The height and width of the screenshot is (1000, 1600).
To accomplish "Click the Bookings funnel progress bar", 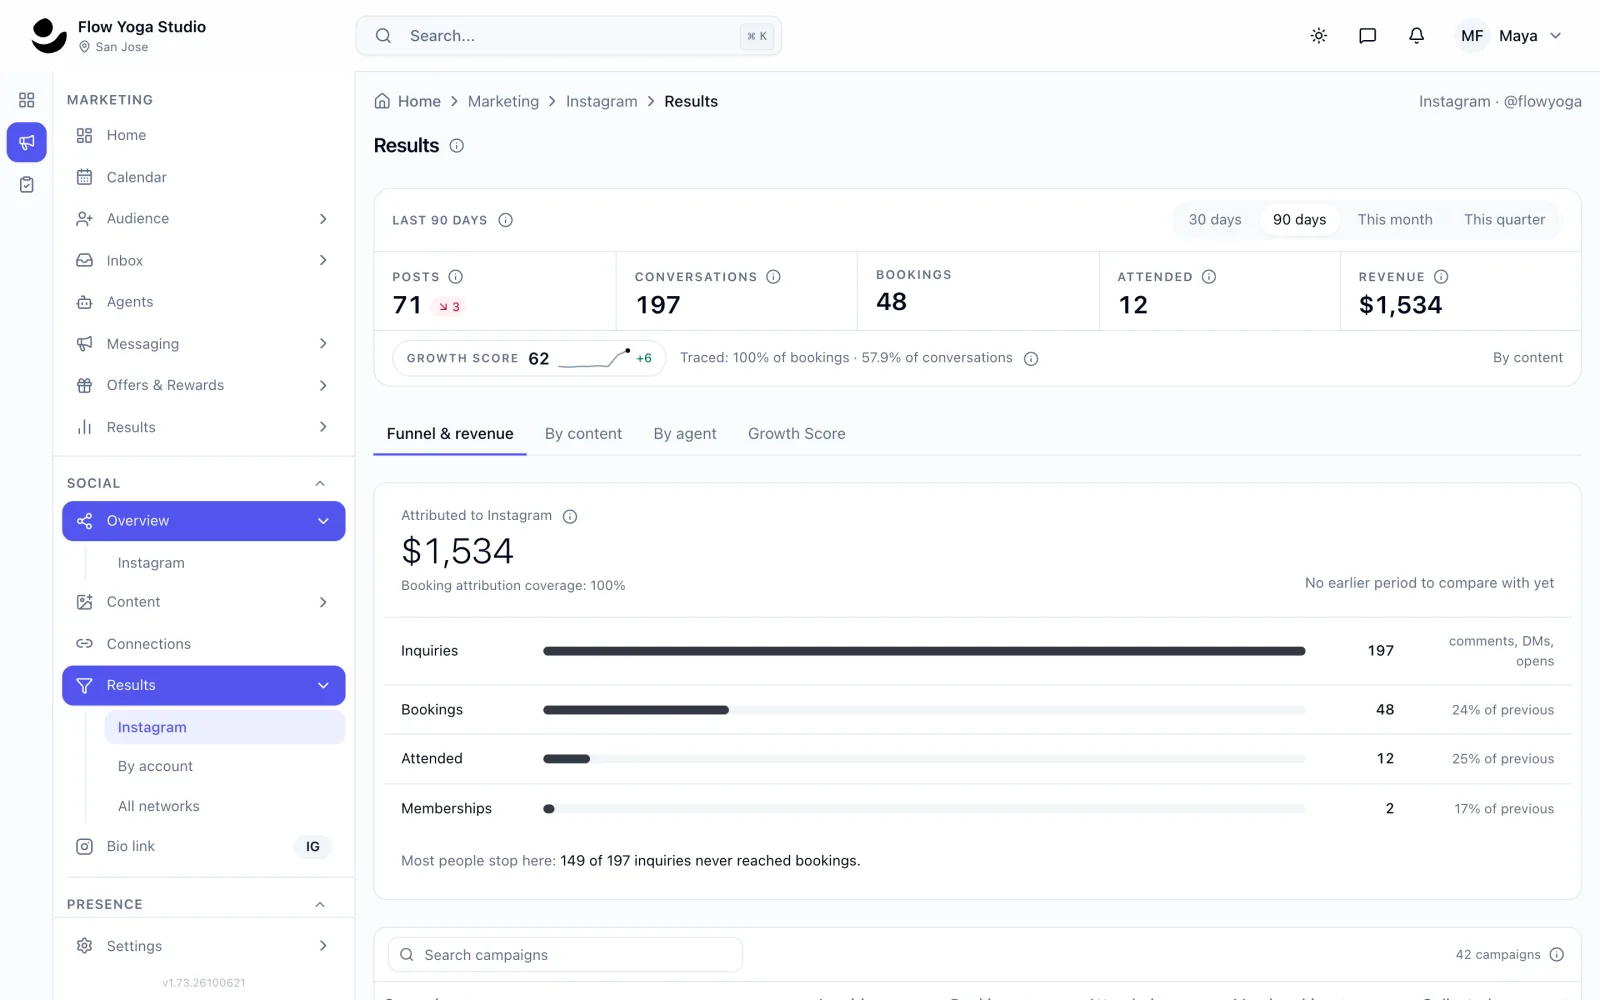I will click(x=924, y=710).
